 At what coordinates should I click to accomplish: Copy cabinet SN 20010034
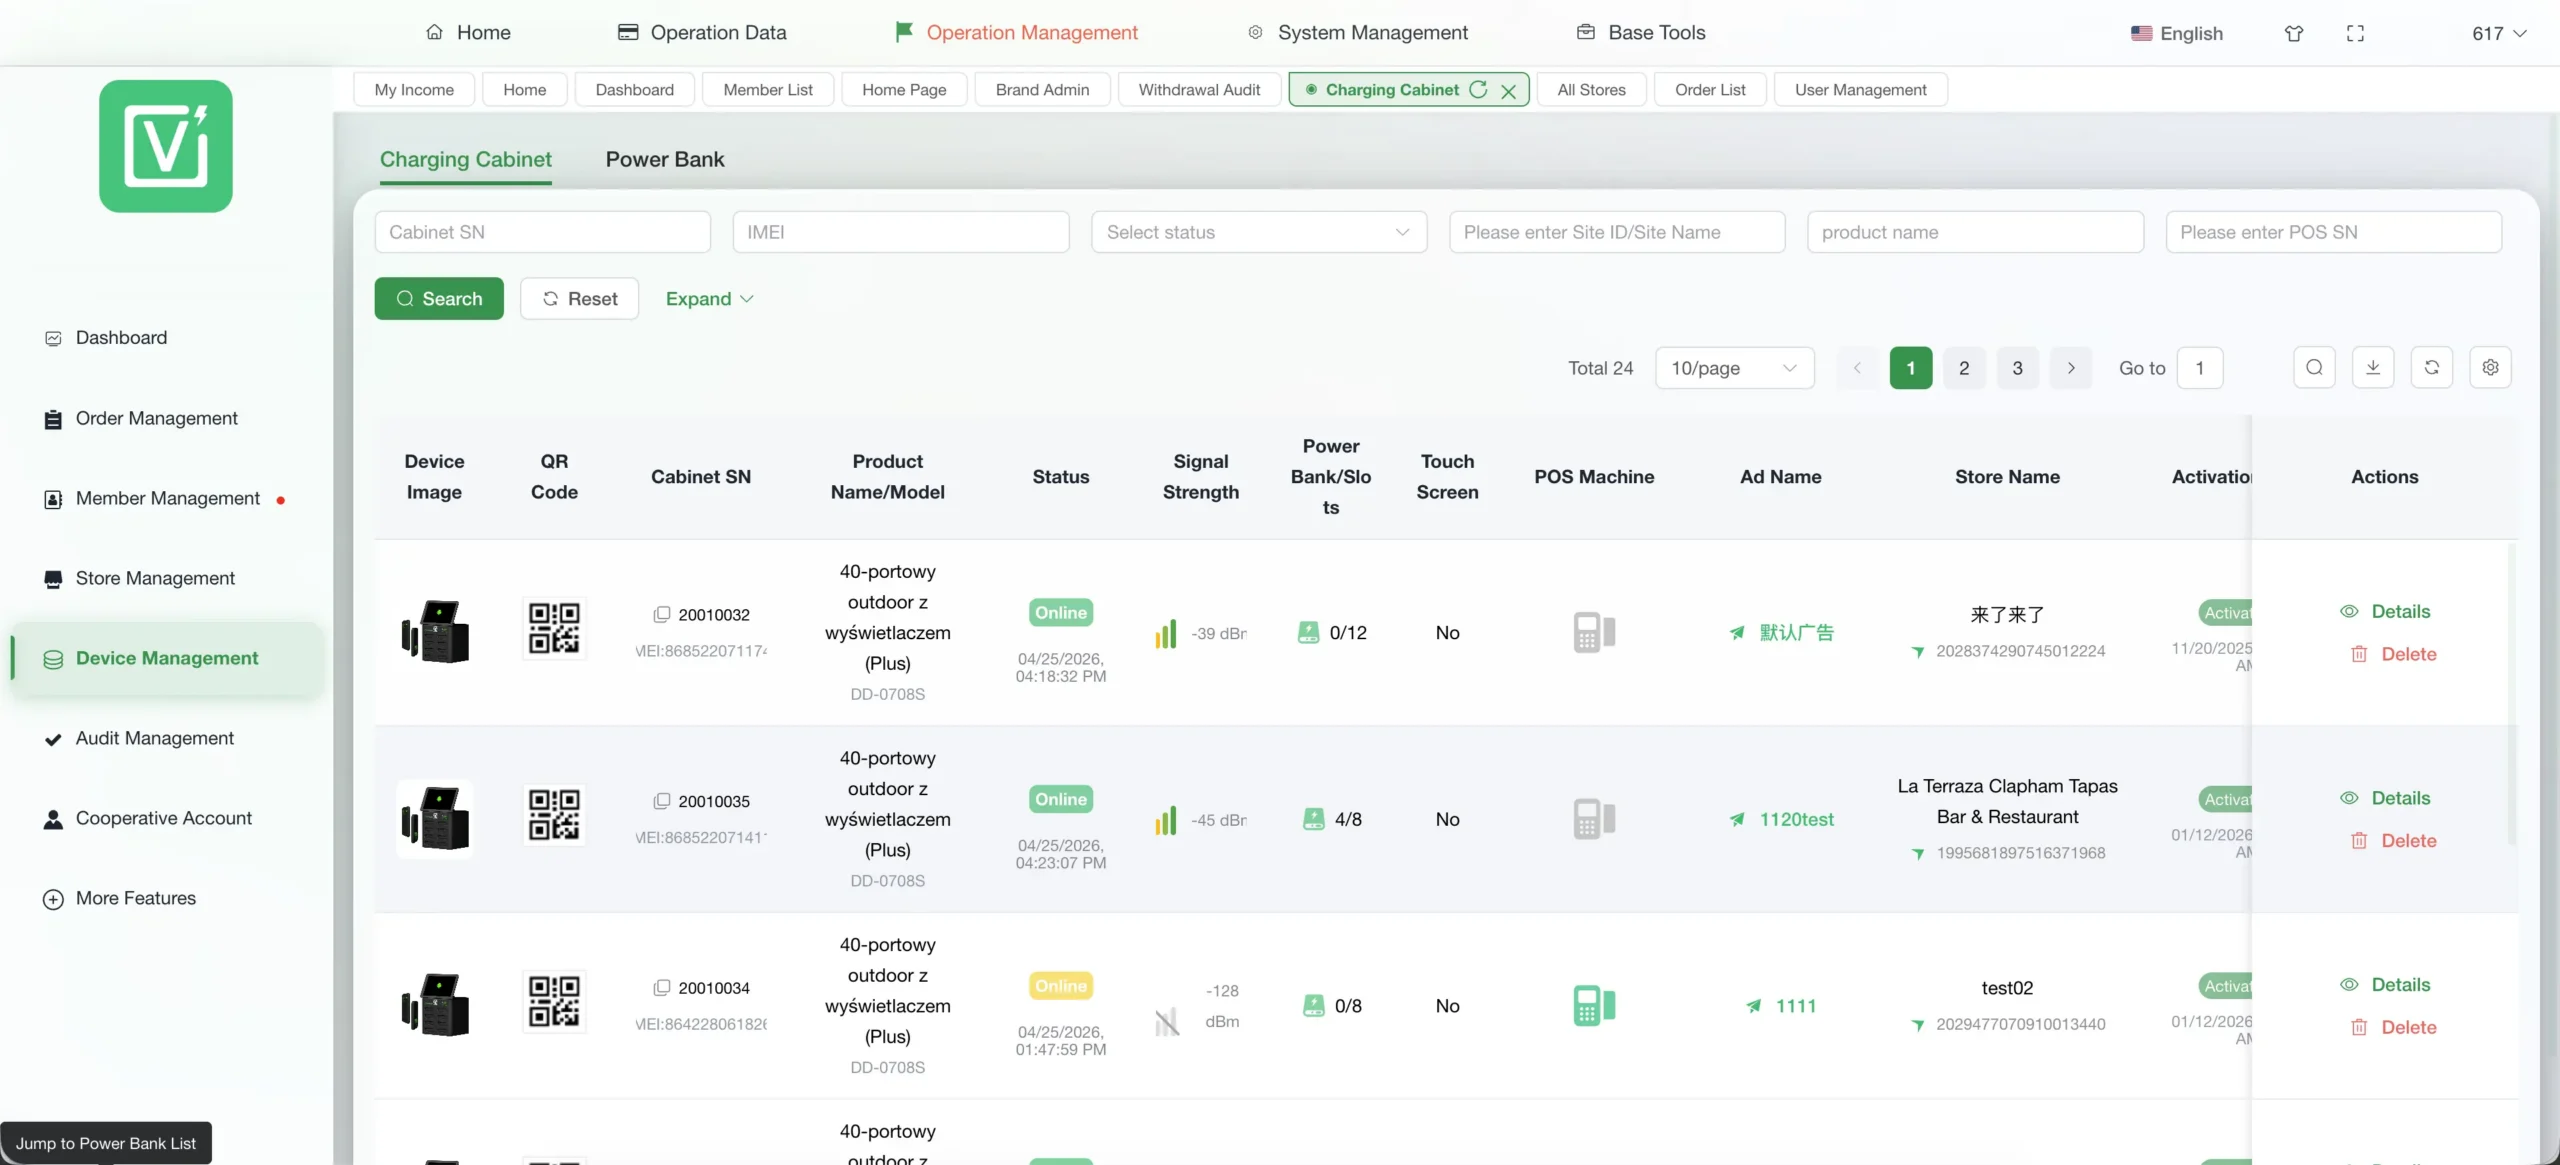[x=661, y=987]
